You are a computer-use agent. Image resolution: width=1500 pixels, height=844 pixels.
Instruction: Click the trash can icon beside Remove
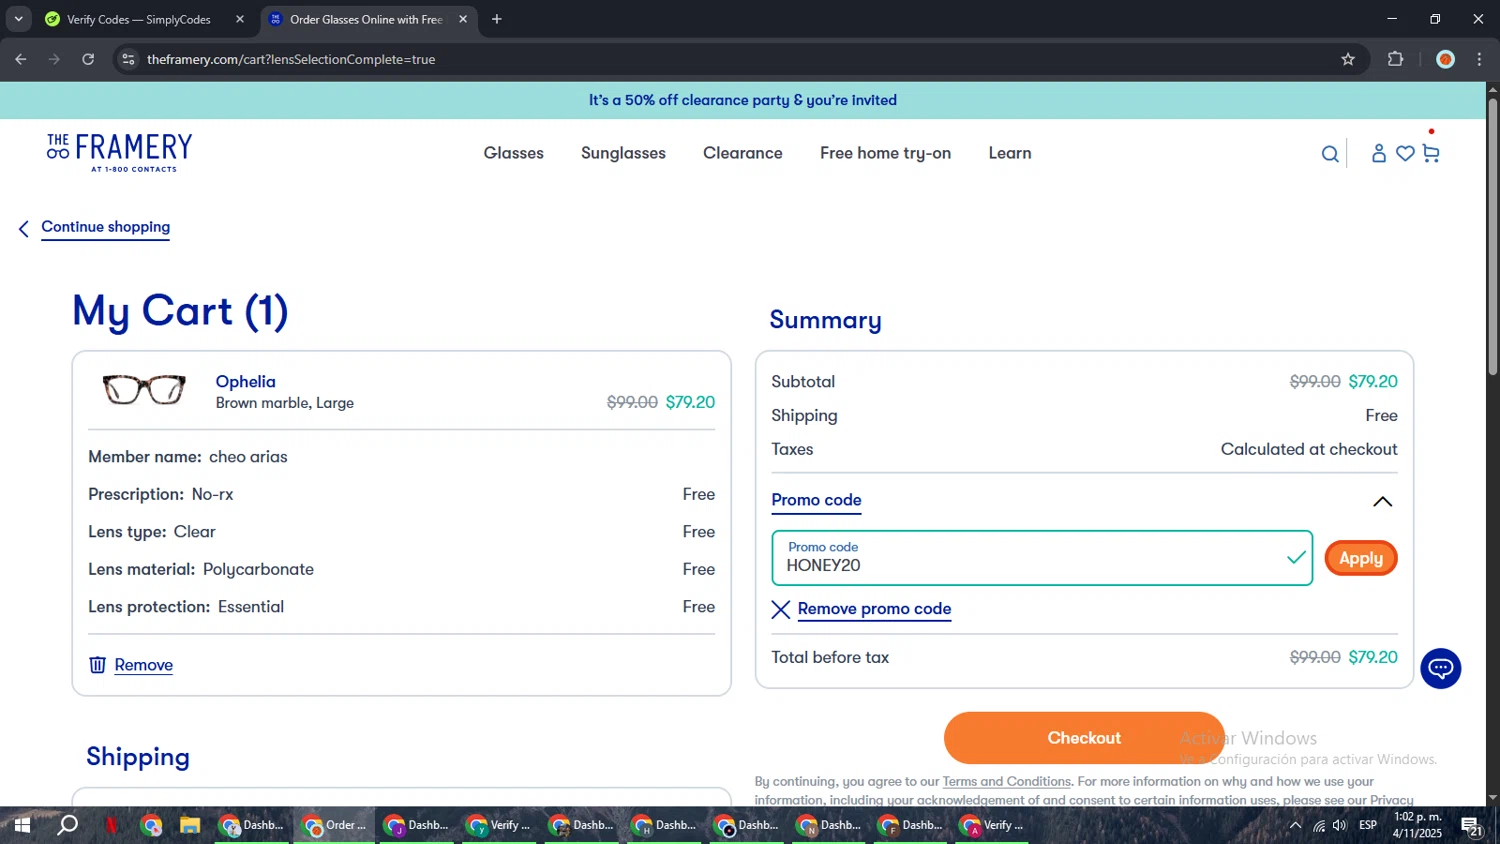tap(97, 665)
